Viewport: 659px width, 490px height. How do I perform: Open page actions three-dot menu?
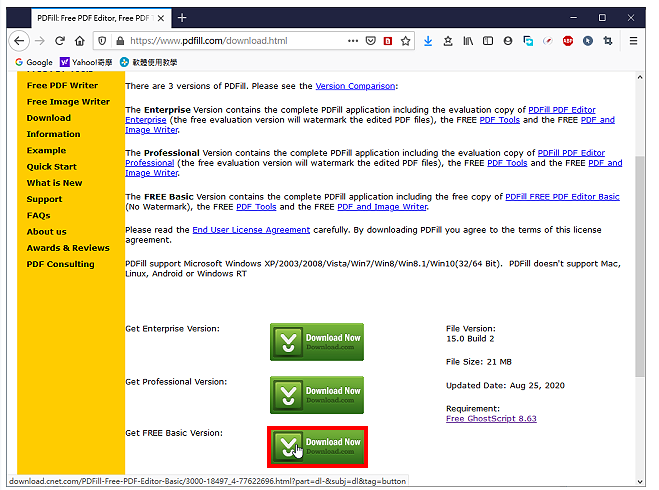[x=353, y=41]
